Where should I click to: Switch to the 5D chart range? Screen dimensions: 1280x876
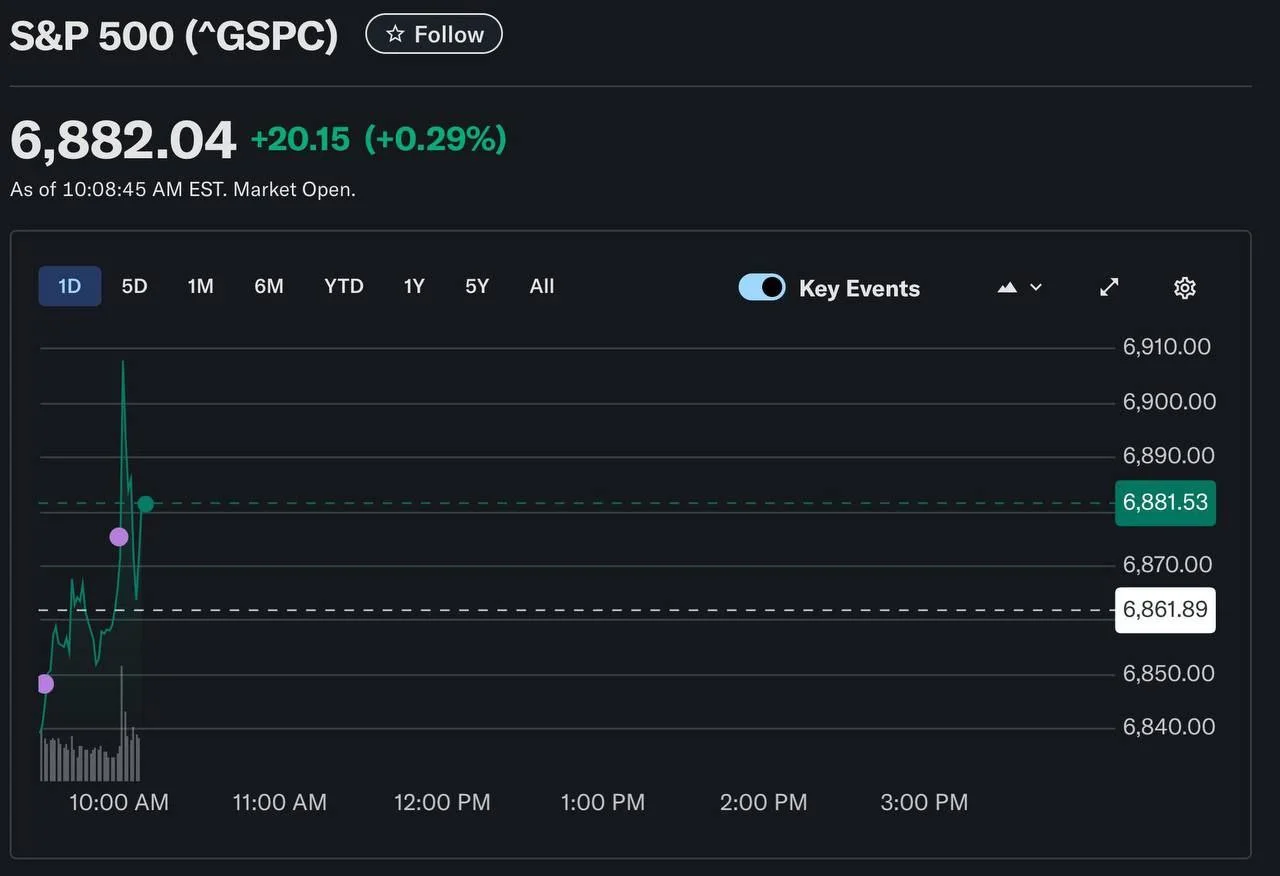(x=134, y=286)
